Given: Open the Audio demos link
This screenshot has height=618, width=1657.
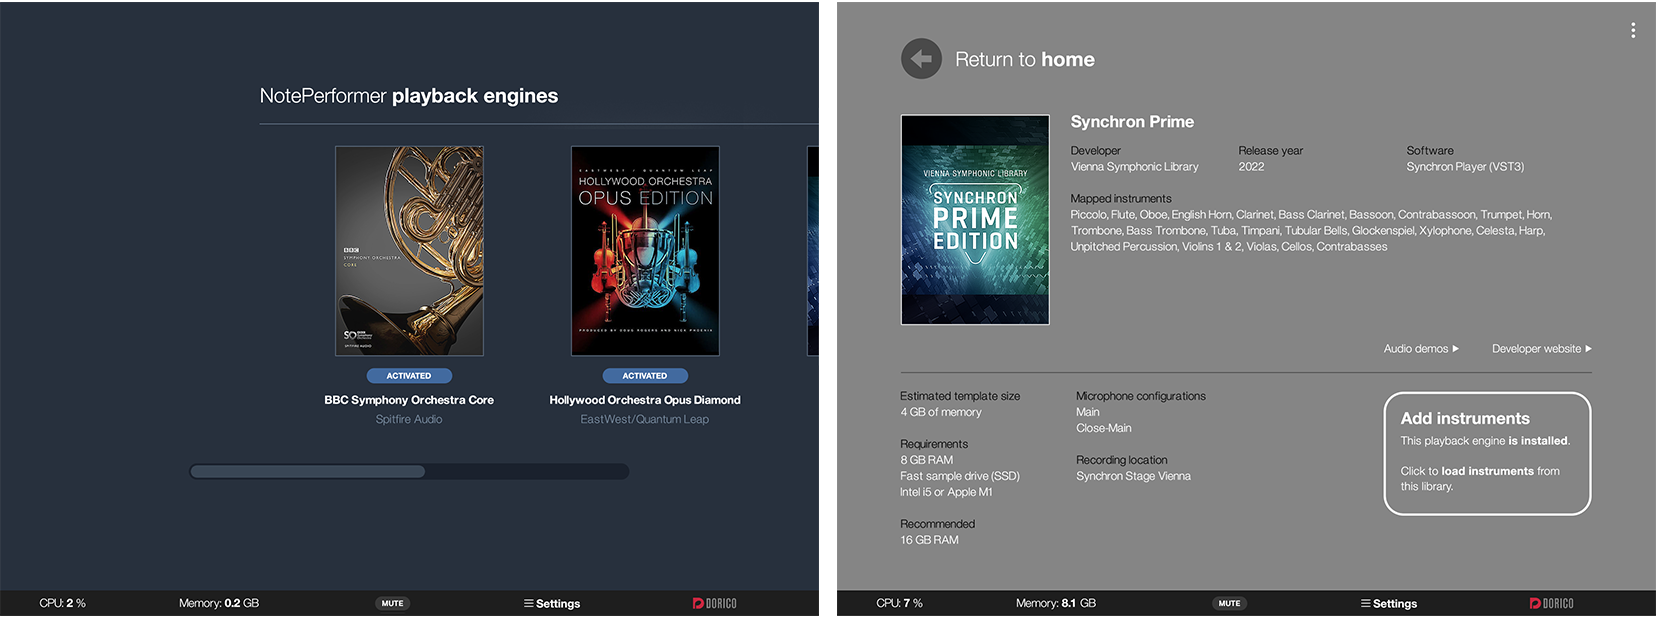Looking at the screenshot, I should [x=1421, y=349].
